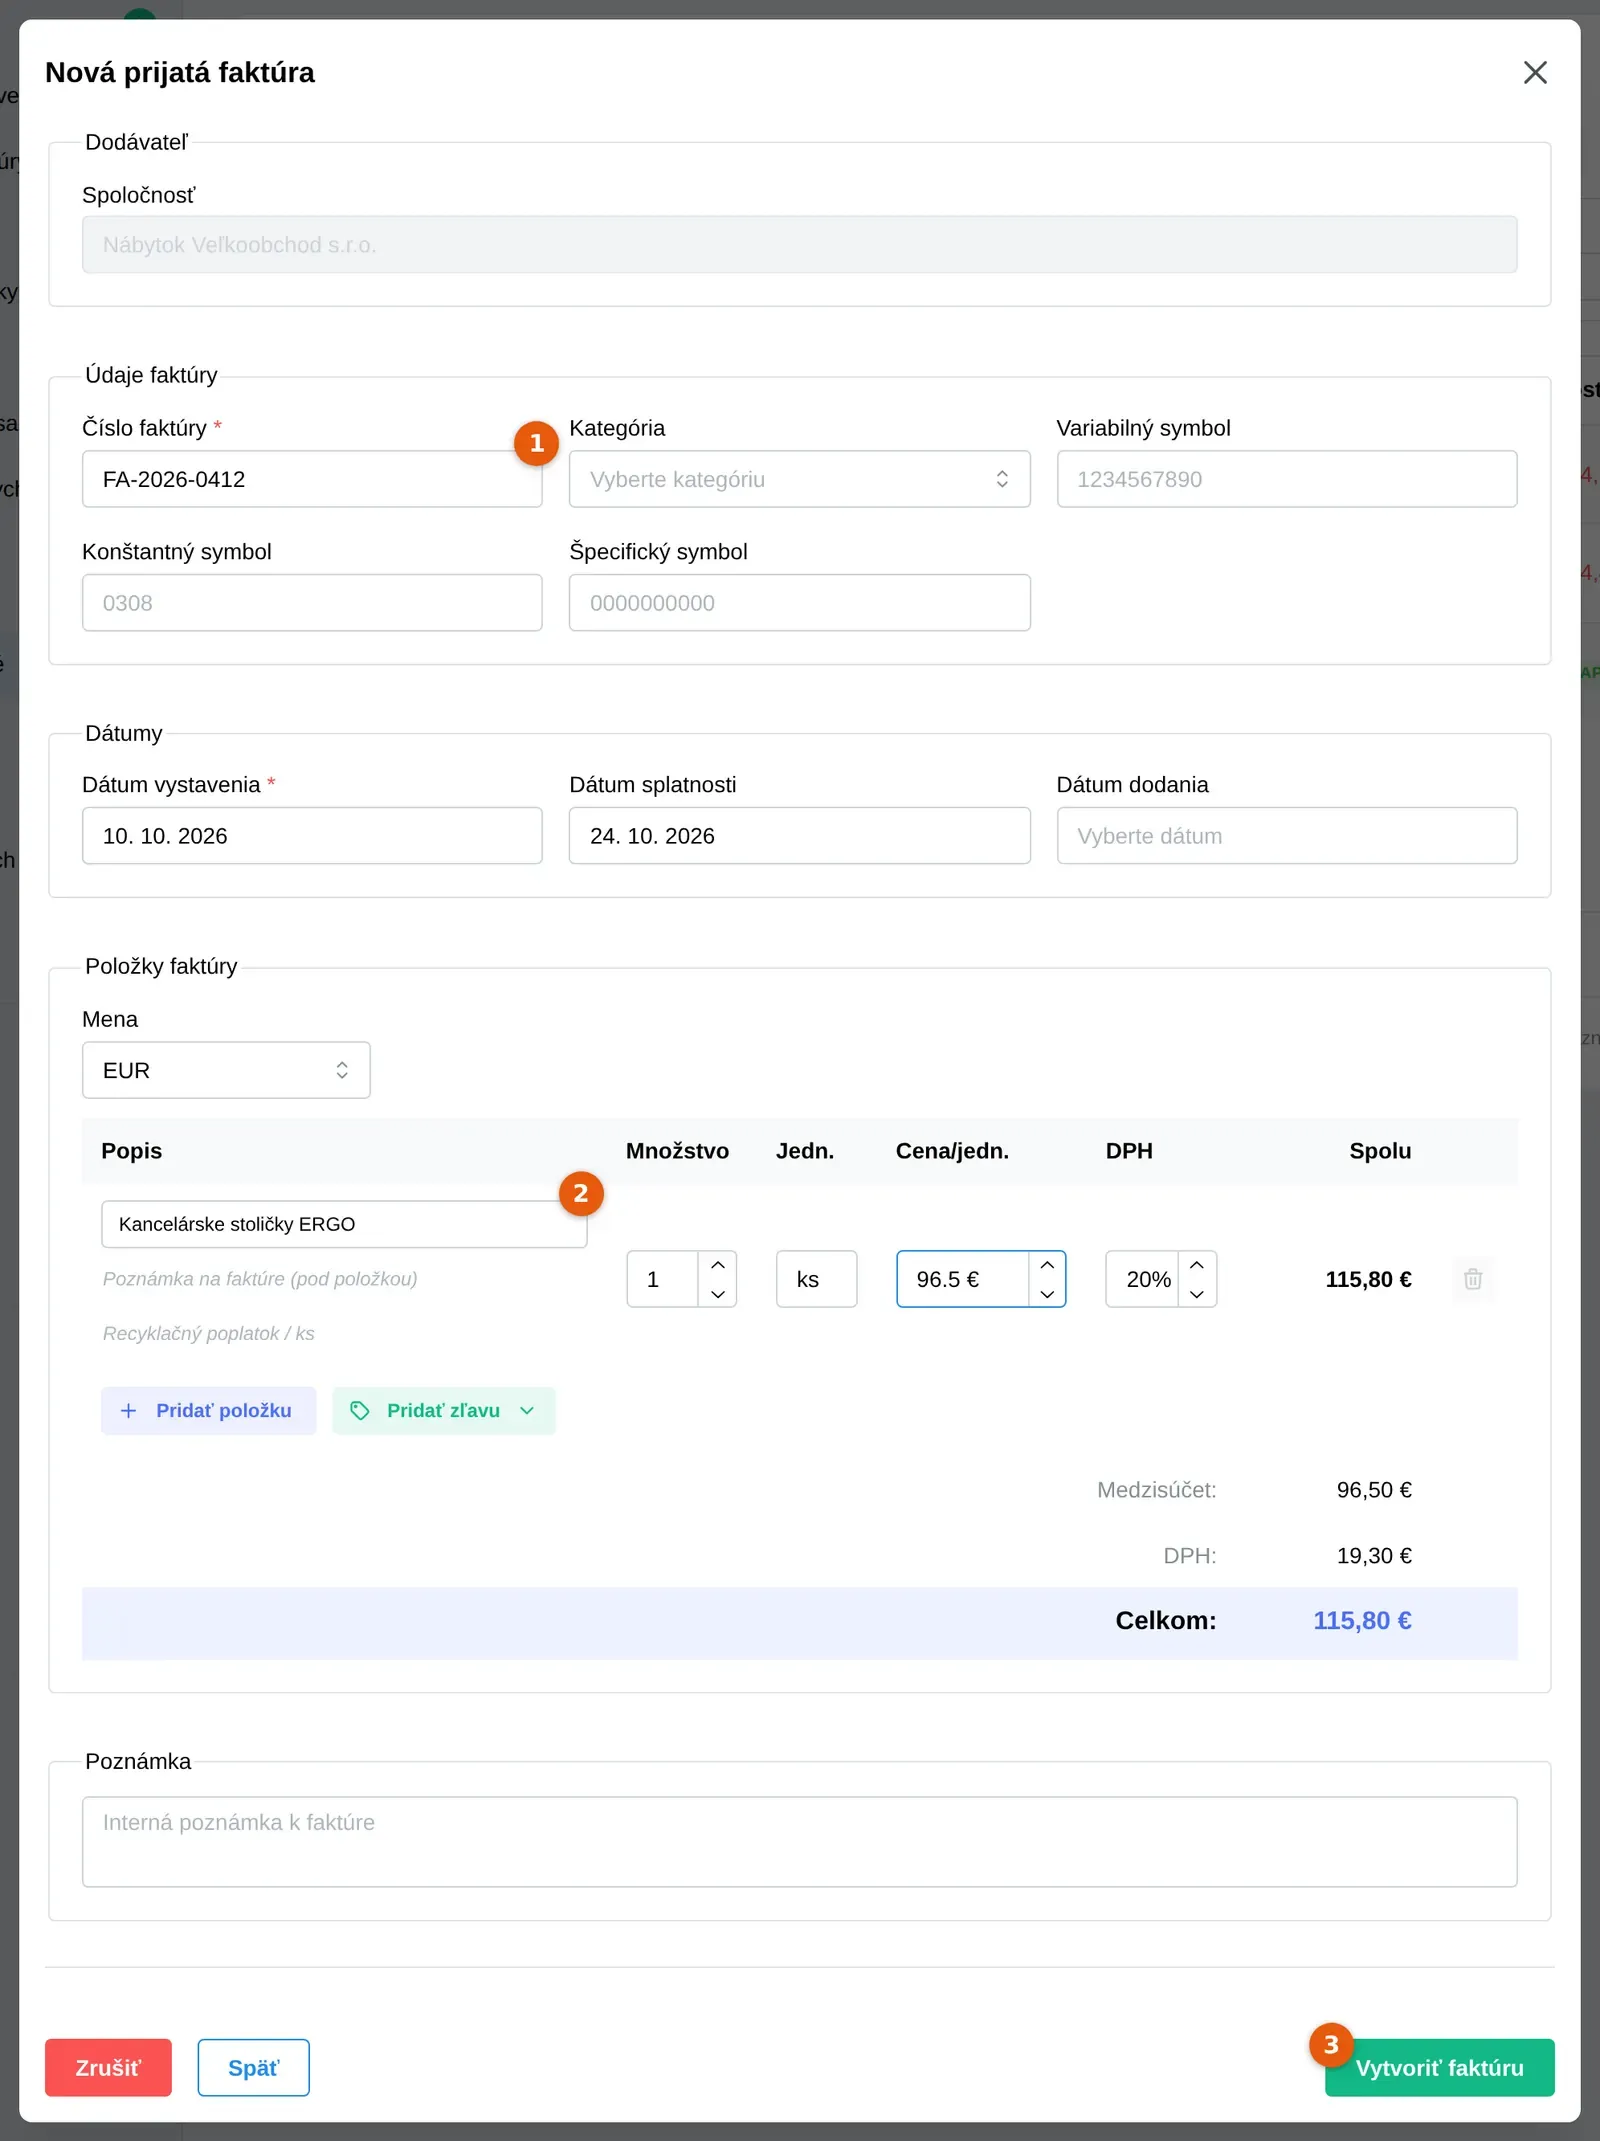Click the DPH 20% input
The height and width of the screenshot is (2141, 1600).
click(1143, 1279)
